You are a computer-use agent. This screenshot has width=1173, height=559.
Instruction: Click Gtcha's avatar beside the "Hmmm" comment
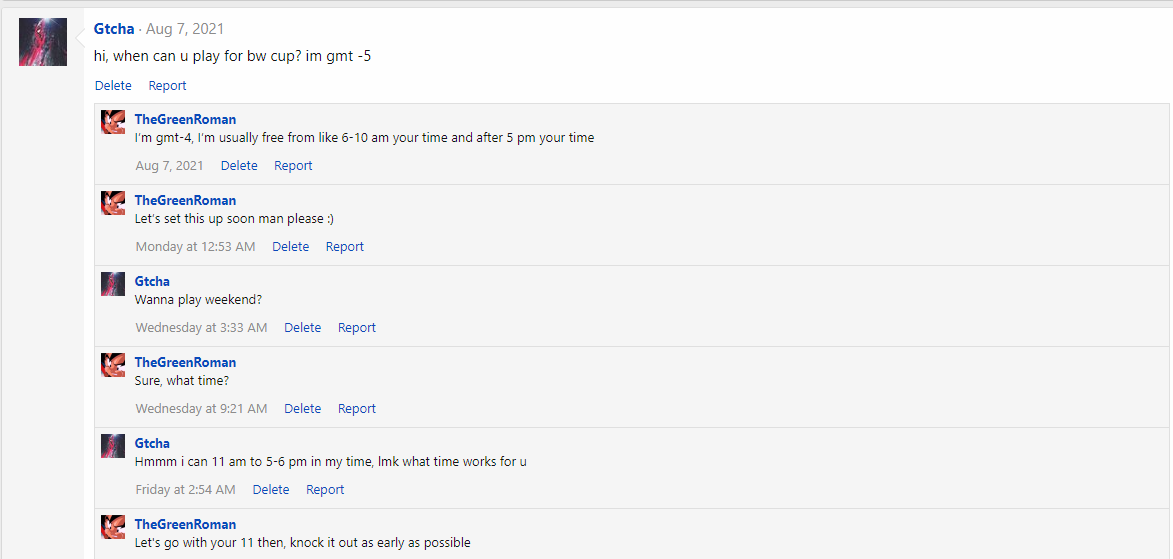tap(113, 446)
